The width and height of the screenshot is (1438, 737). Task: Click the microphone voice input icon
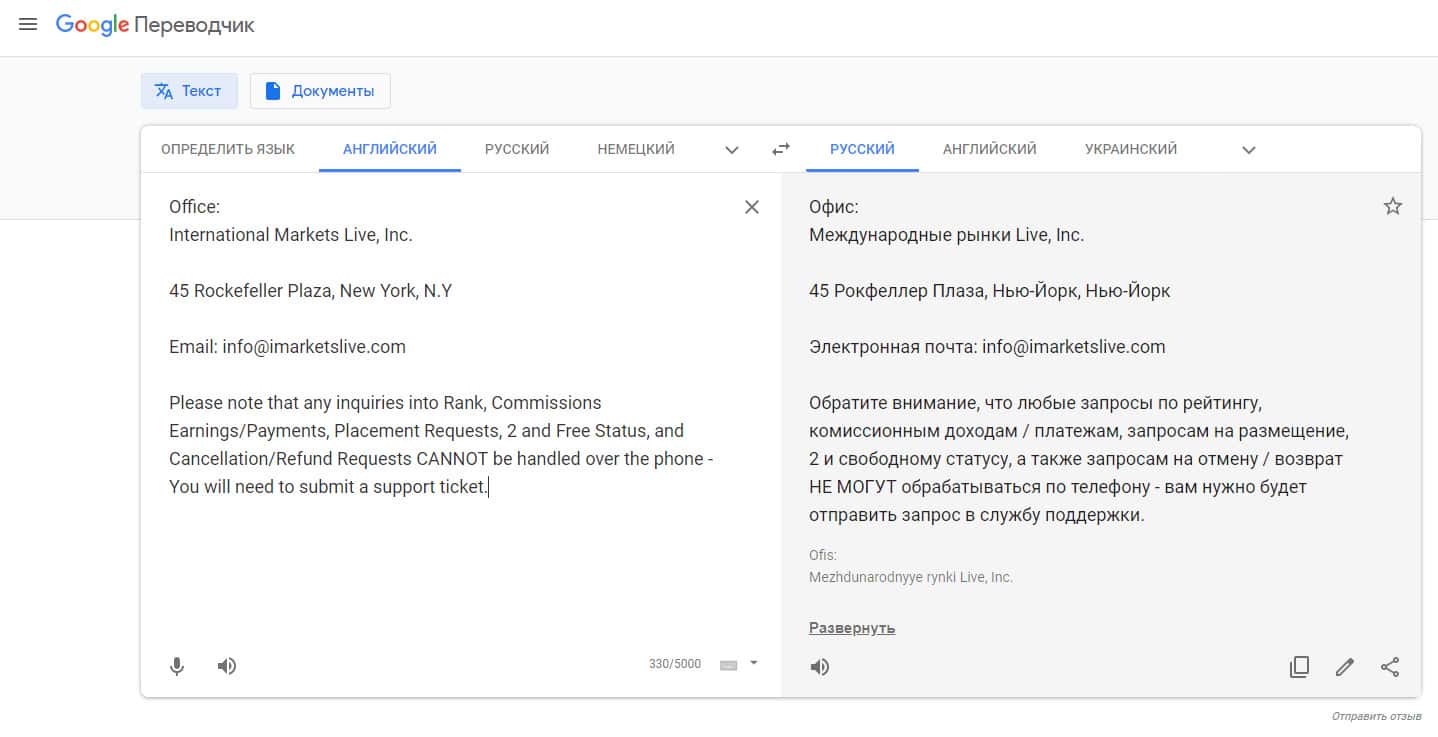(177, 666)
